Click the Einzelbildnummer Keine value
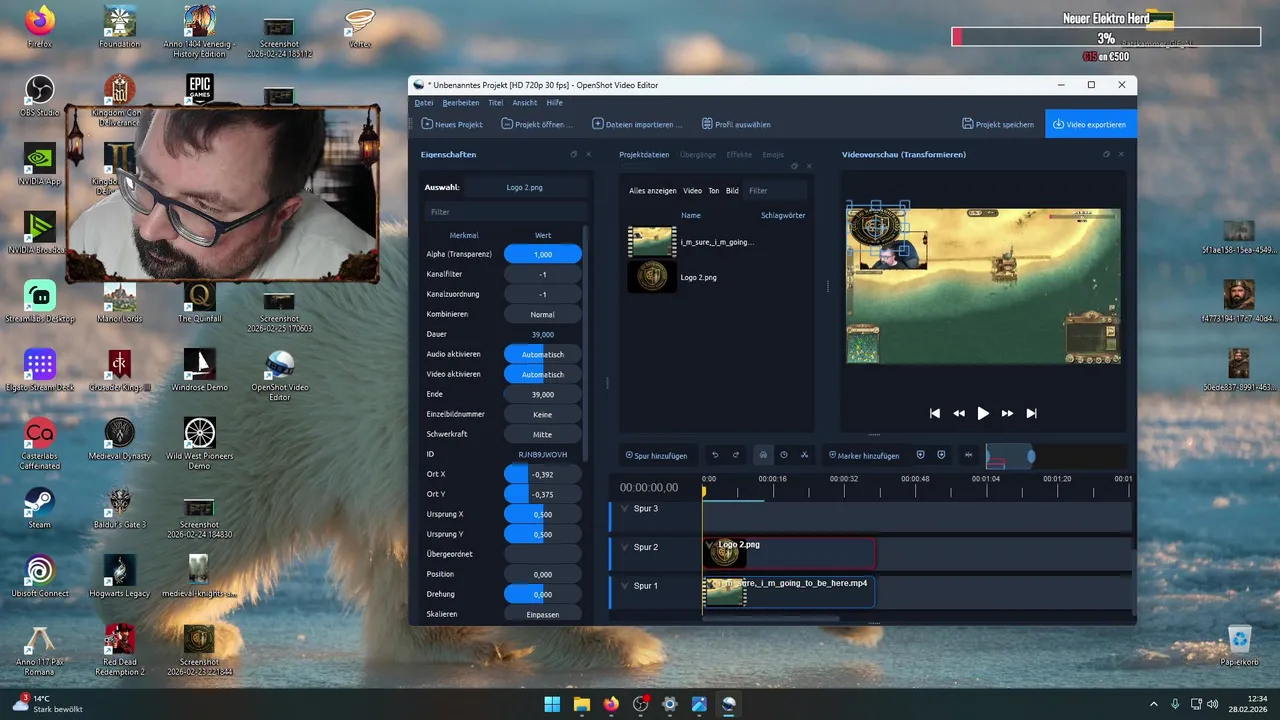Screen dimensions: 1280x720 click(x=543, y=414)
